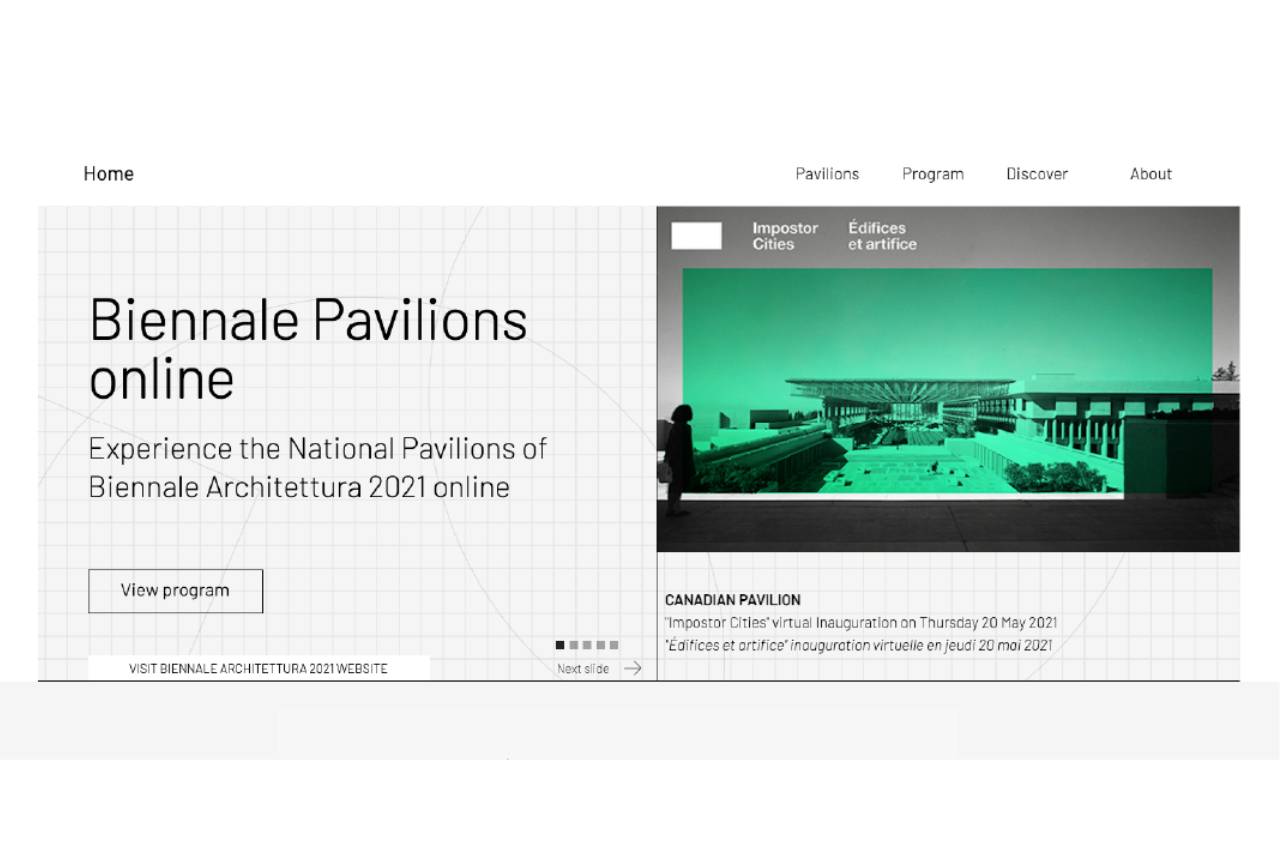Open the Discover menu item
The height and width of the screenshot is (846, 1280).
pyautogui.click(x=1036, y=174)
